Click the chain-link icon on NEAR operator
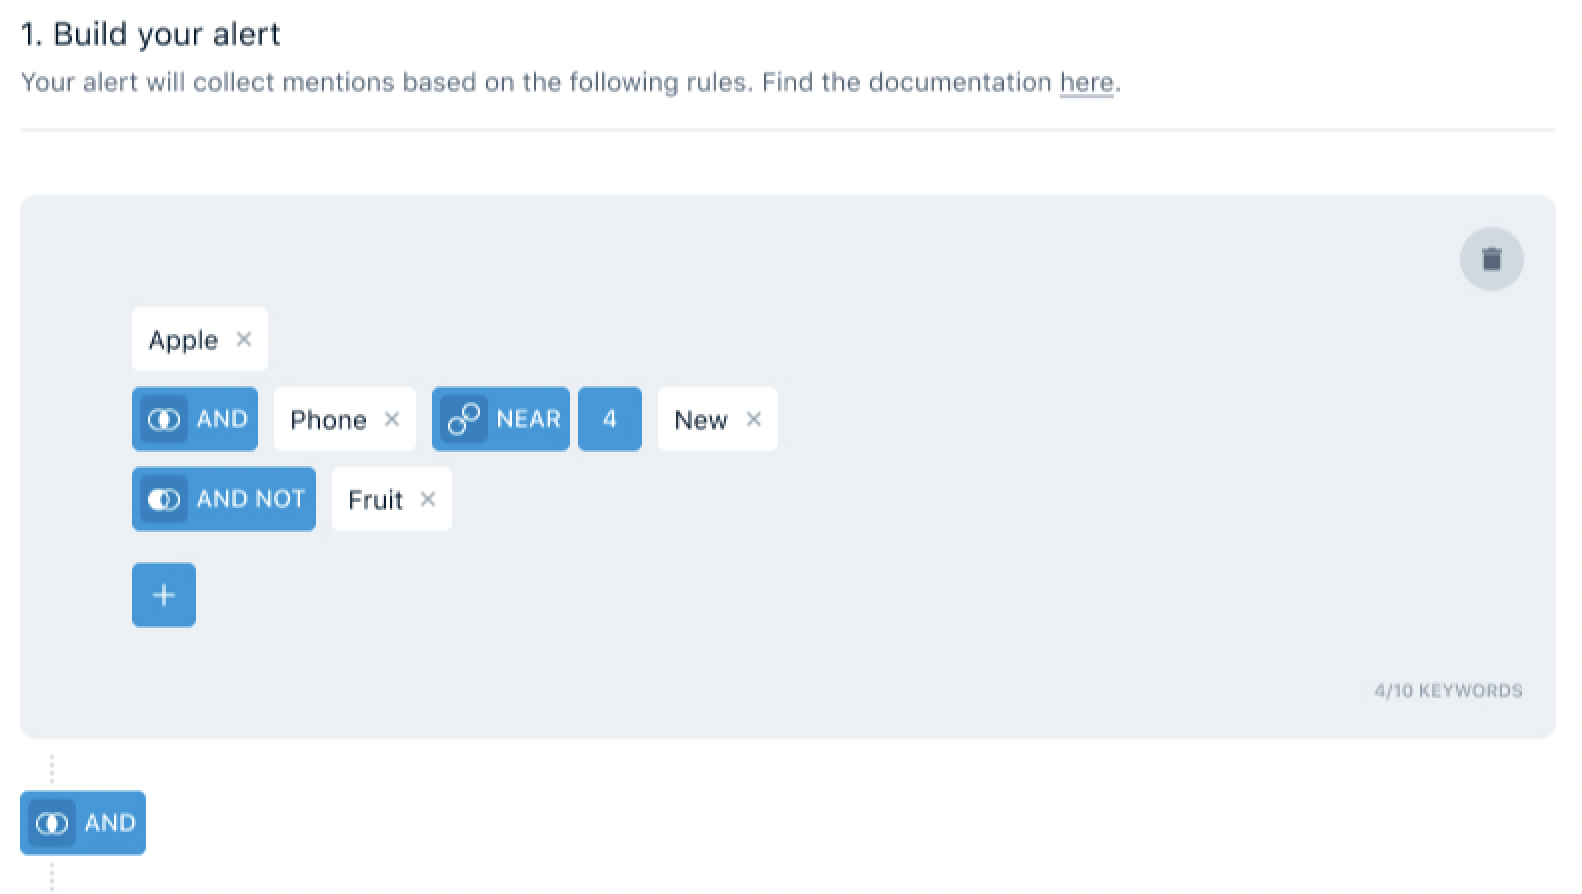The height and width of the screenshot is (894, 1582). click(x=463, y=419)
